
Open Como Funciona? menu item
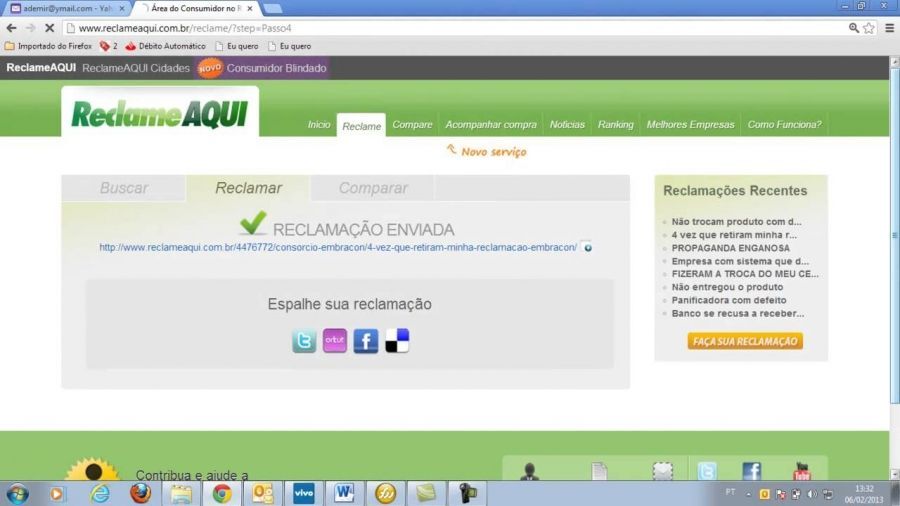784,124
